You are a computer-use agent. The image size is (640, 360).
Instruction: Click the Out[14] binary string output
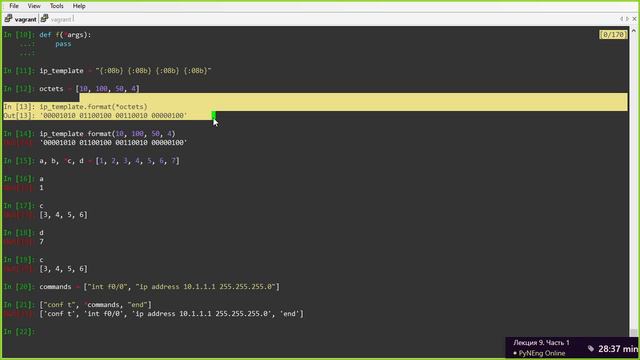click(x=113, y=142)
